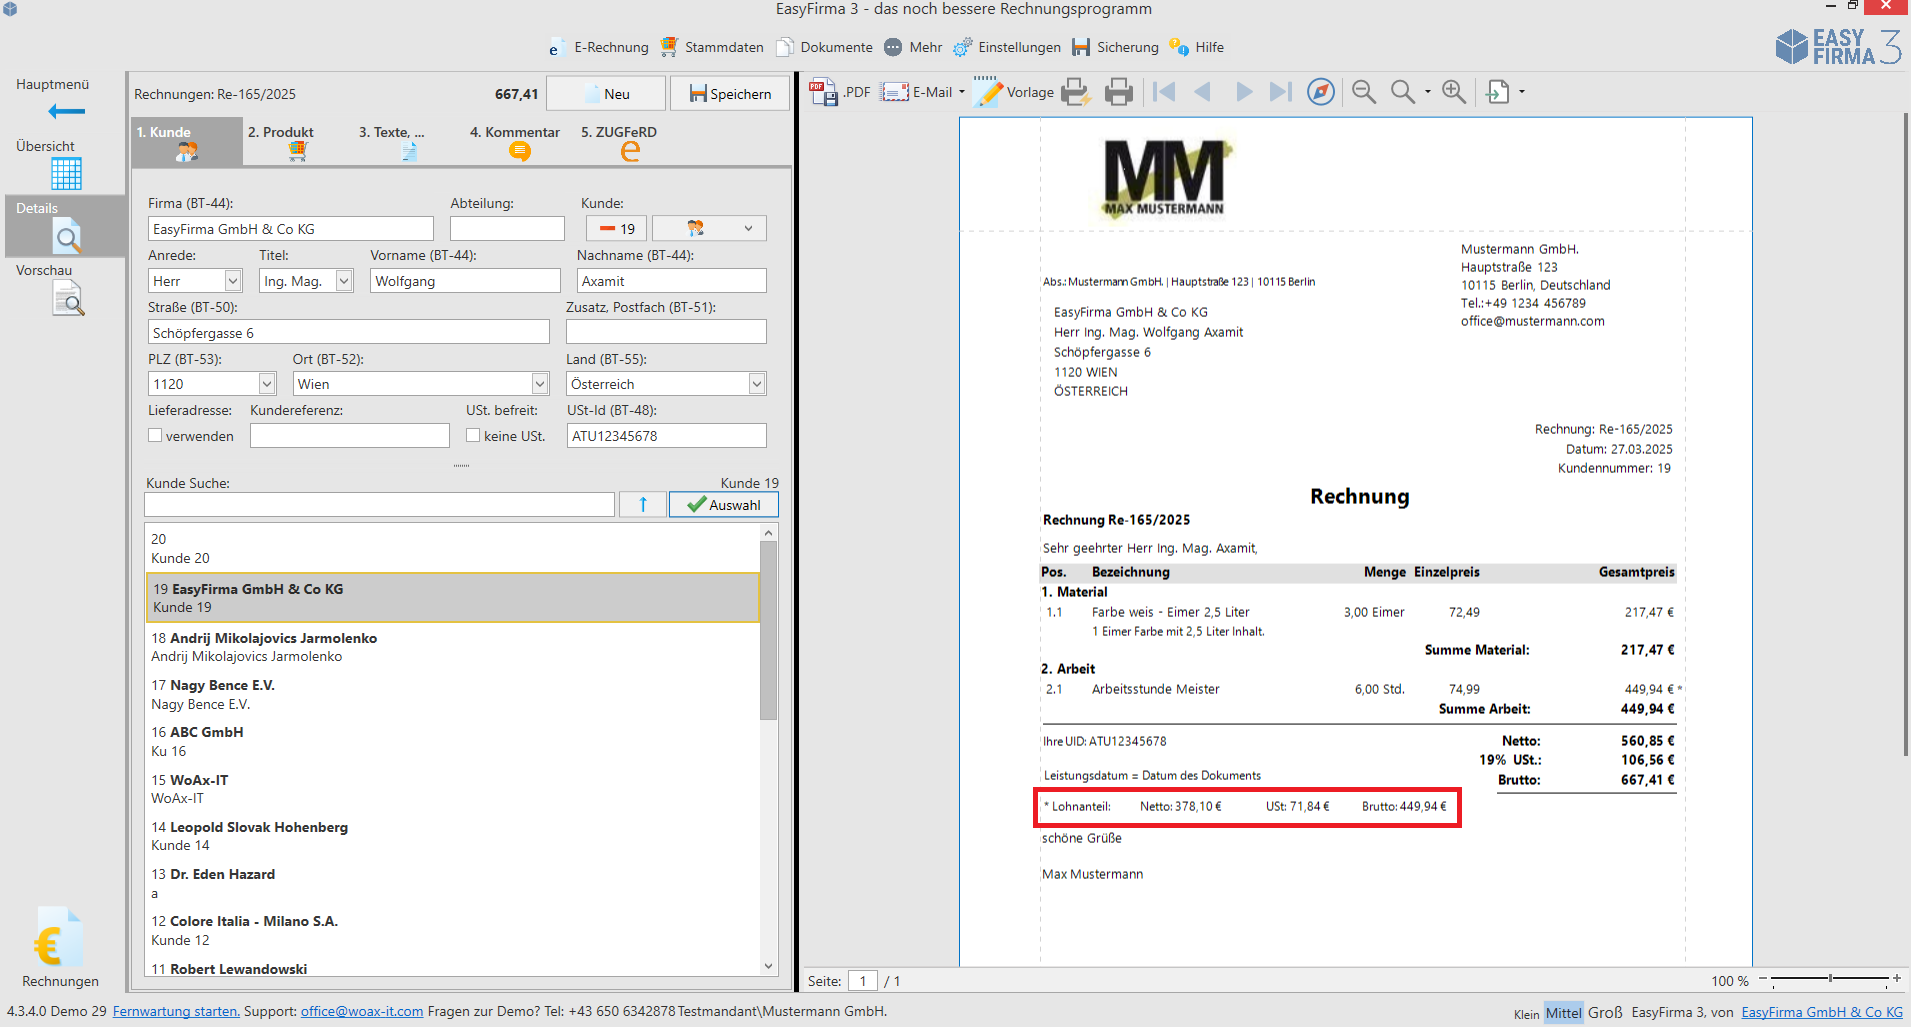Go to last page in preview

pos(1281,92)
